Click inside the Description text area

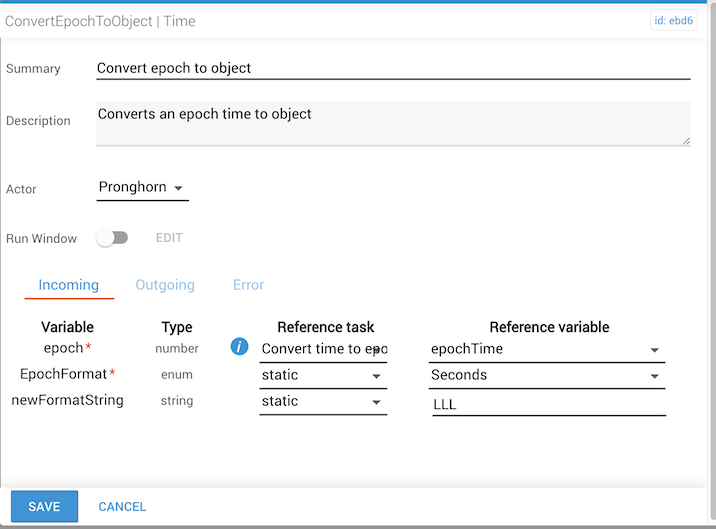point(392,122)
